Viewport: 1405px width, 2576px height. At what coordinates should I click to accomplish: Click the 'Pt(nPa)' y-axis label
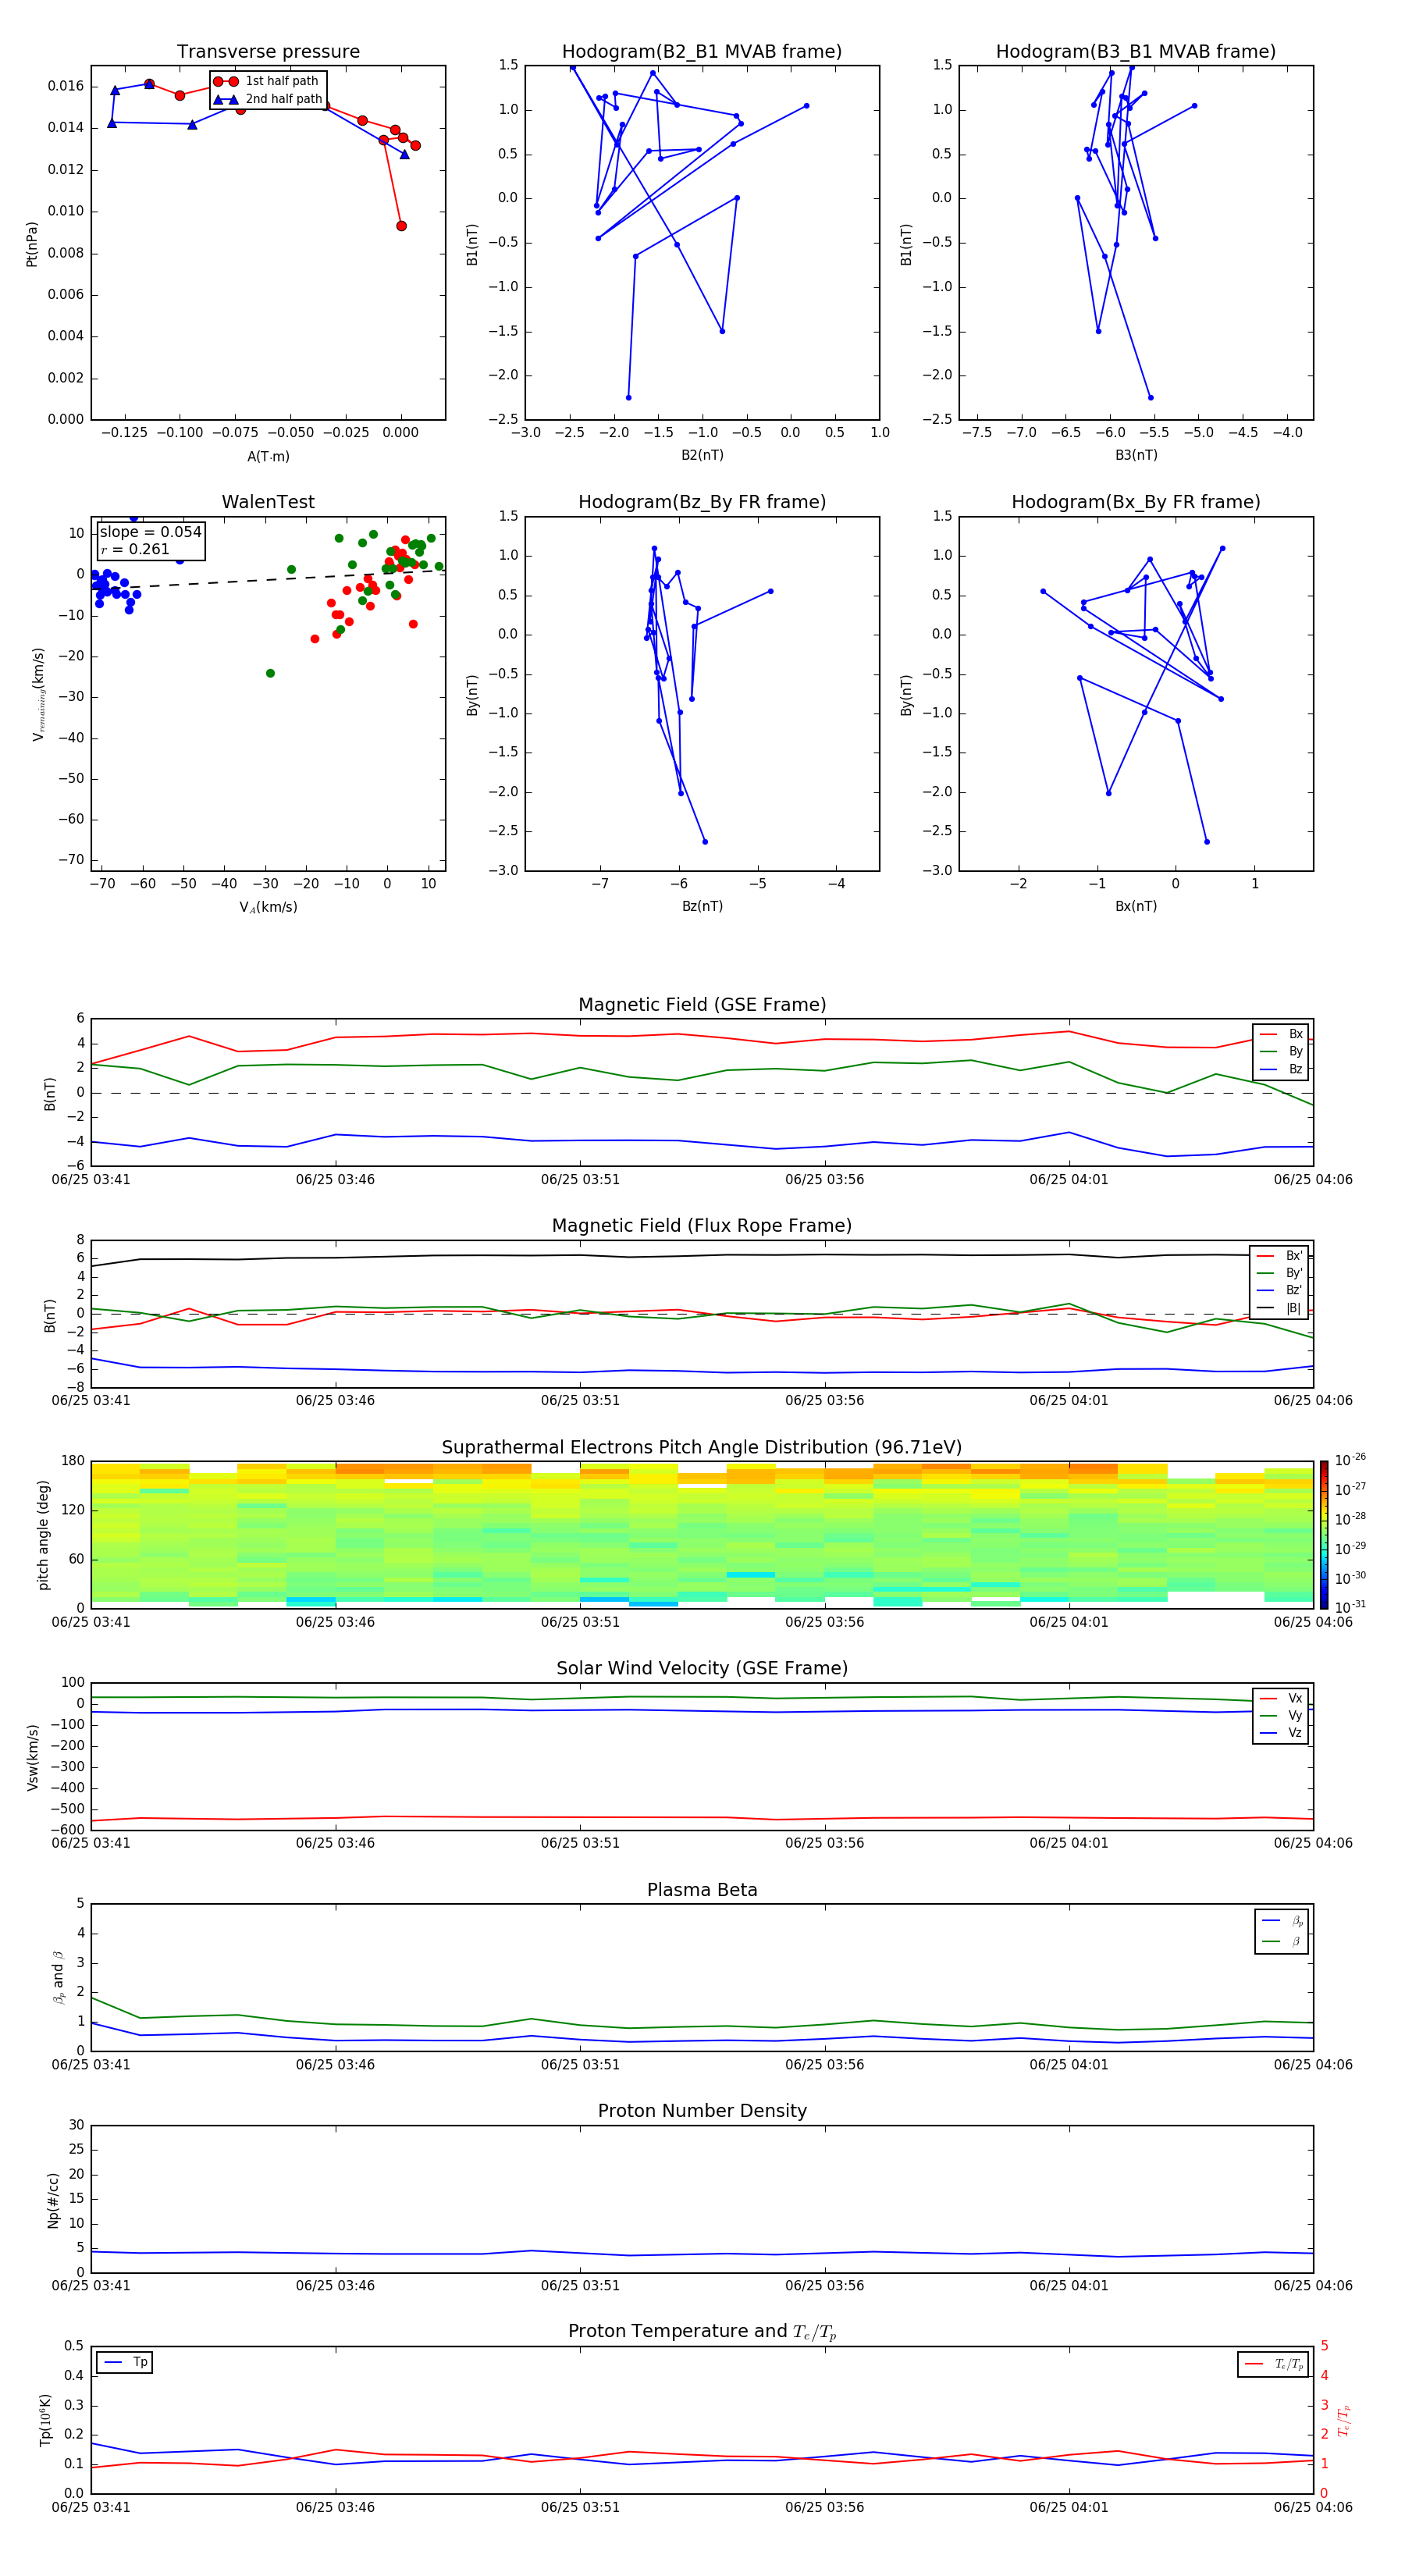32,244
